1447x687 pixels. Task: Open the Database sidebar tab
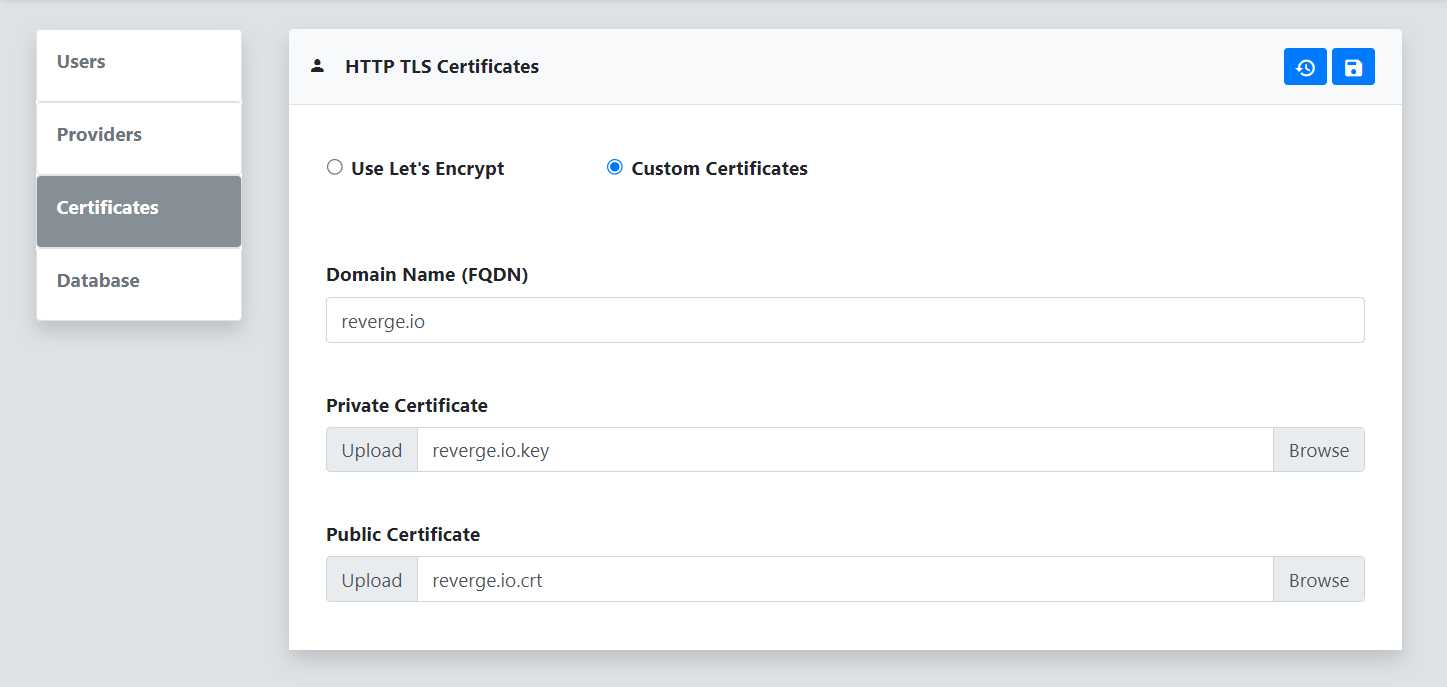[139, 284]
